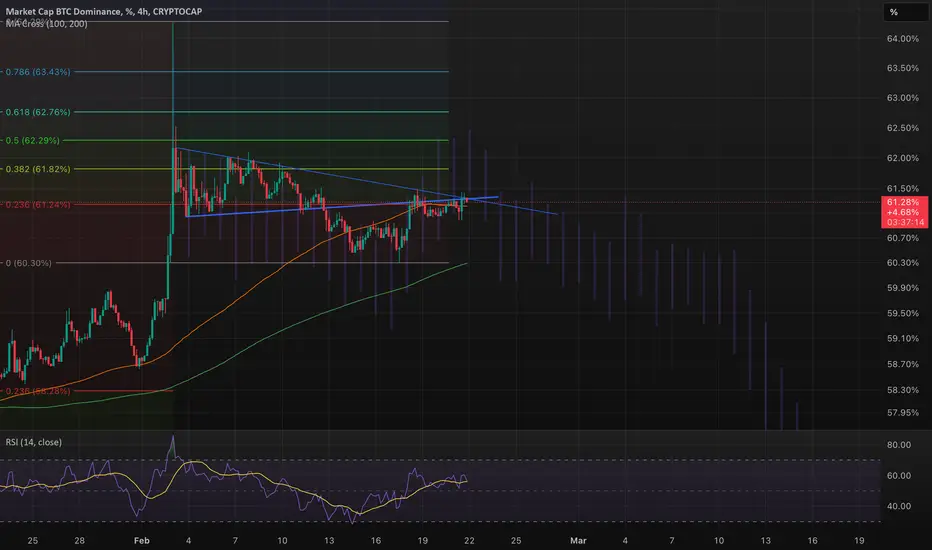
Task: Click the 62.50% tick on price axis
Action: pos(902,128)
